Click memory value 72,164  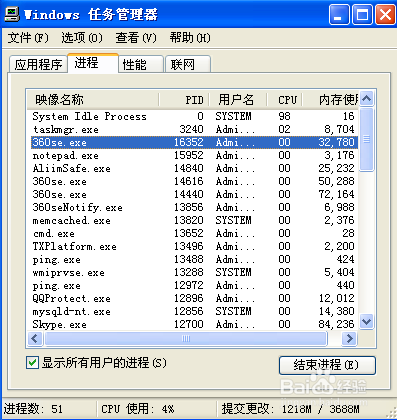[x=336, y=194]
